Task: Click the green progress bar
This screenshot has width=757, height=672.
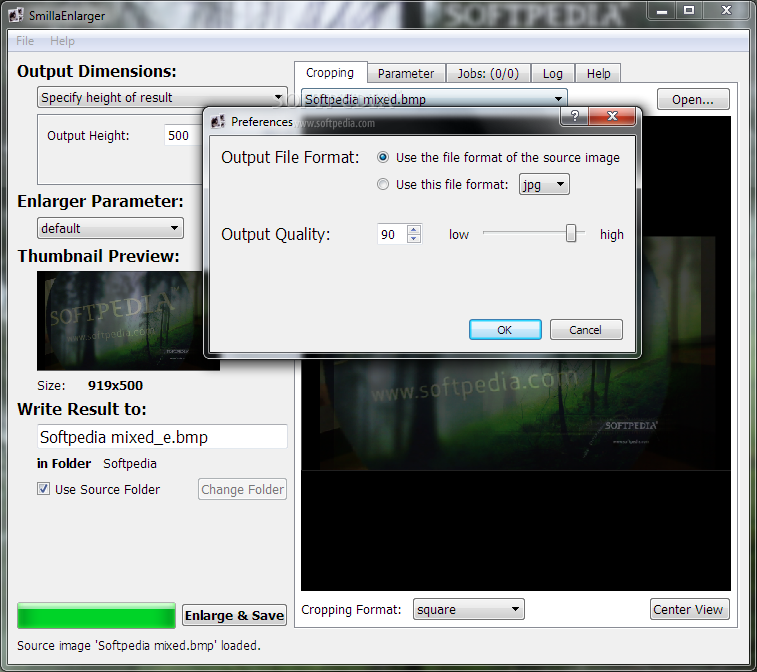Action: pos(96,616)
